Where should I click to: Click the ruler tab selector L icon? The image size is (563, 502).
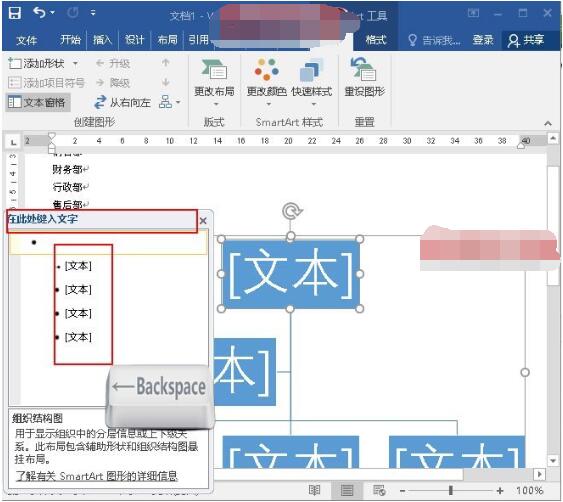[13, 143]
